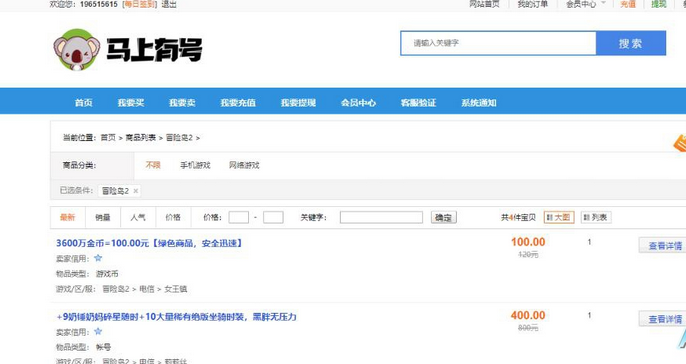This screenshot has height=364, width=686.
Task: Open the 系统通知 navigation item
Action: click(479, 103)
